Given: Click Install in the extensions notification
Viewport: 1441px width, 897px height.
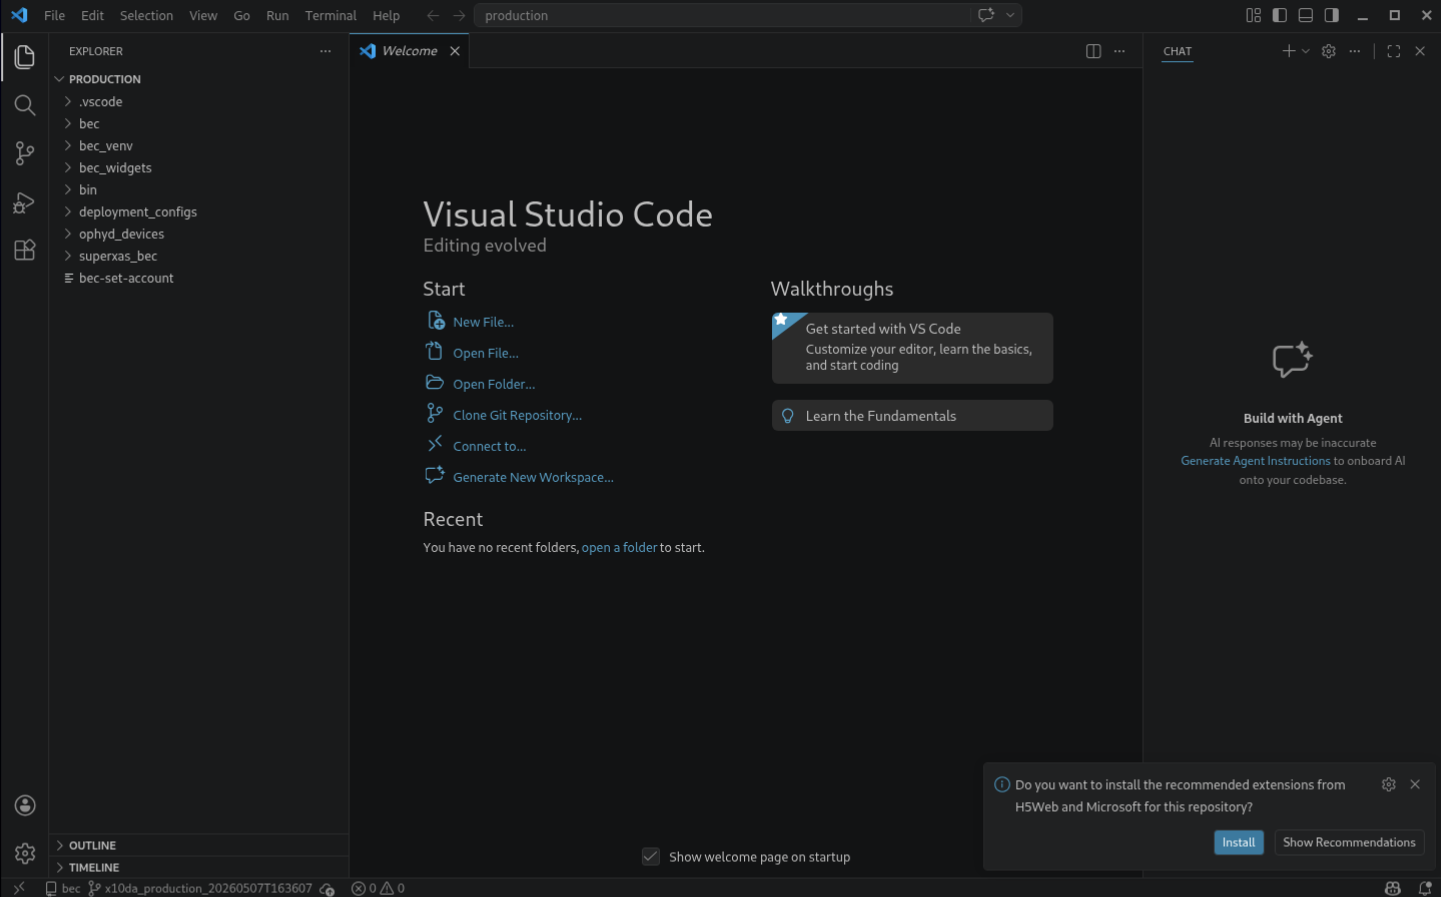Looking at the screenshot, I should [1239, 842].
